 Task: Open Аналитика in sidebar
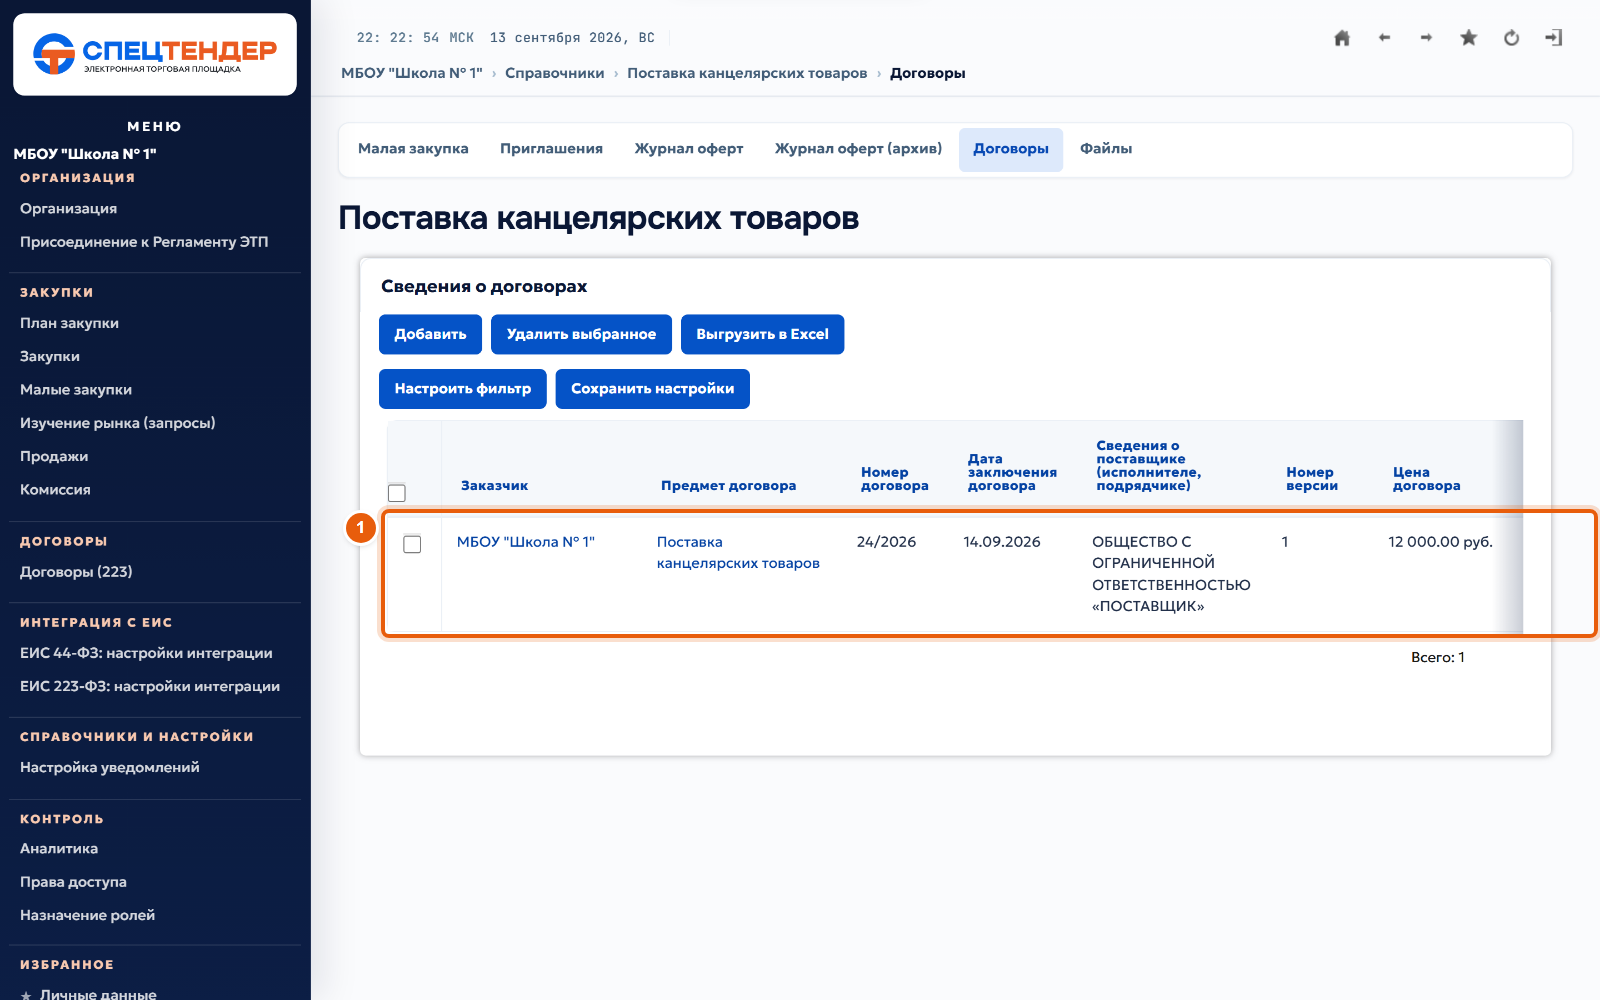tap(59, 849)
